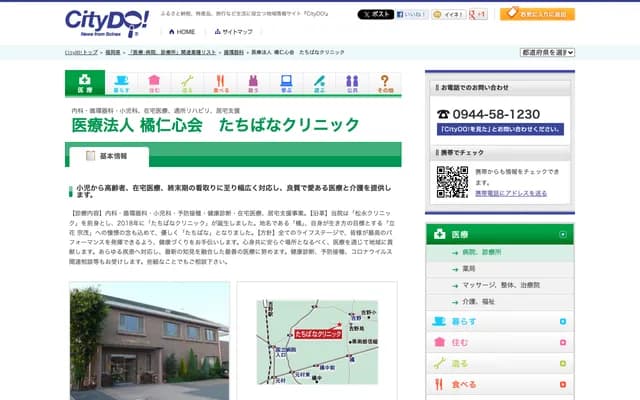Click the telephone icon beside 0944-58-1230

pyautogui.click(x=443, y=114)
